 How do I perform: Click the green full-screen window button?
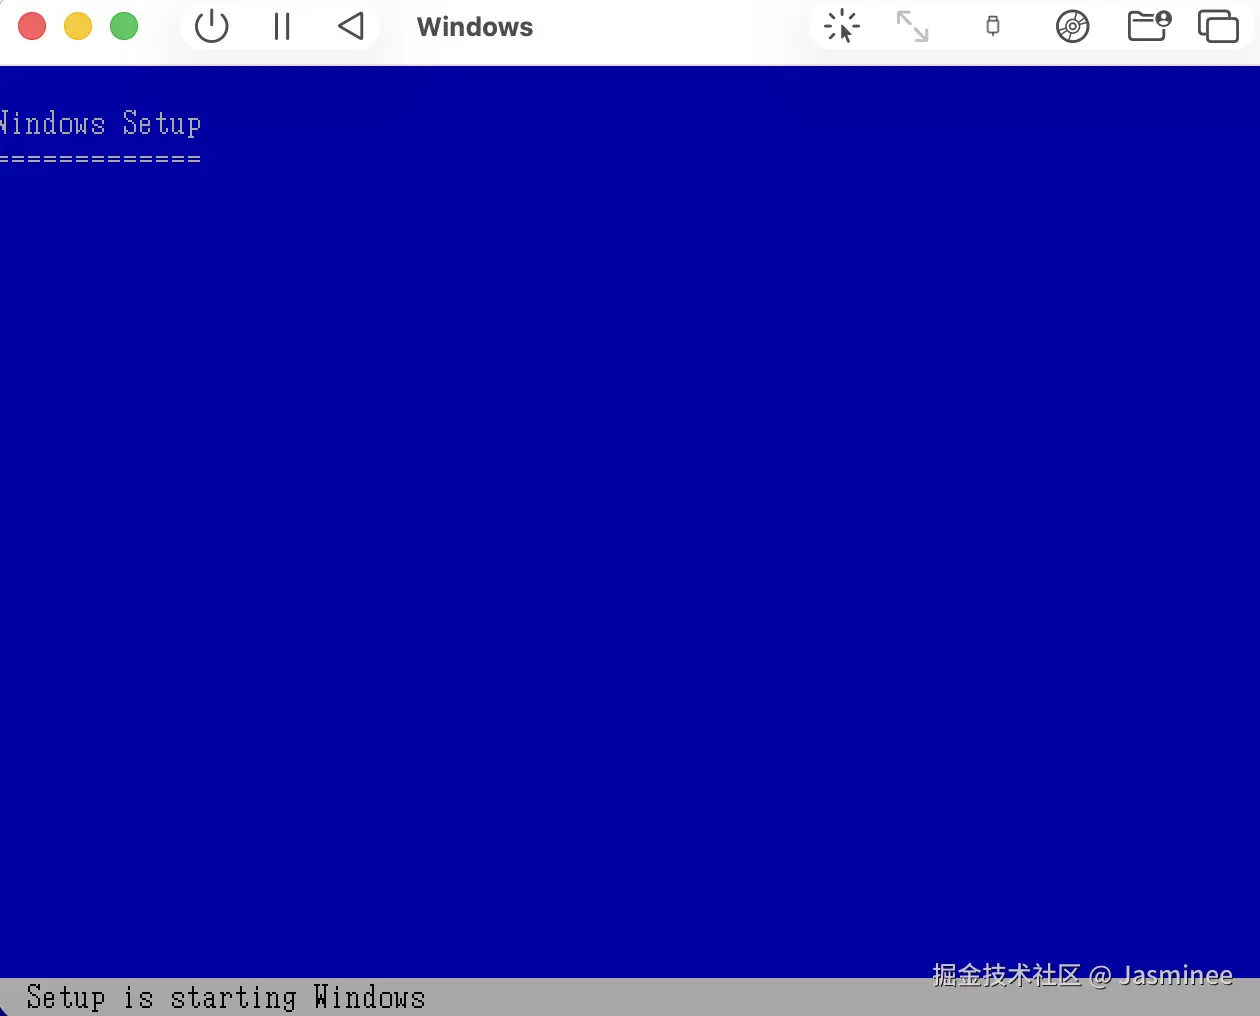click(124, 26)
